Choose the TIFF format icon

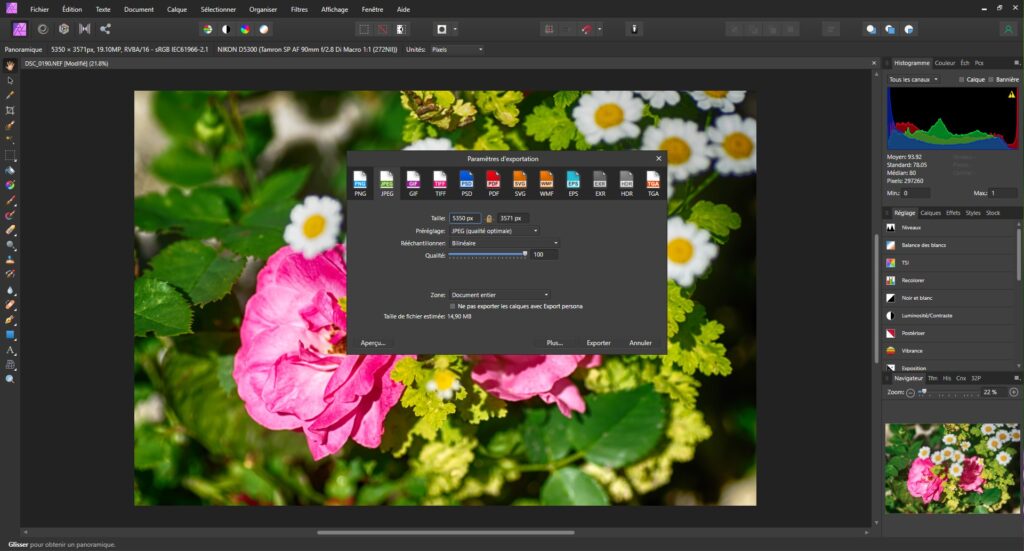pyautogui.click(x=440, y=182)
